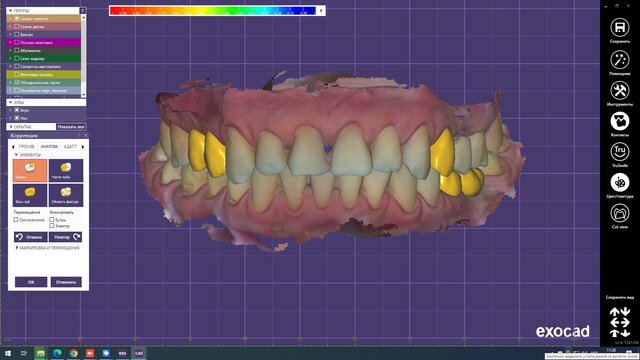Click the help question mark in Groups panel
The height and width of the screenshot is (360, 640).
click(83, 11)
